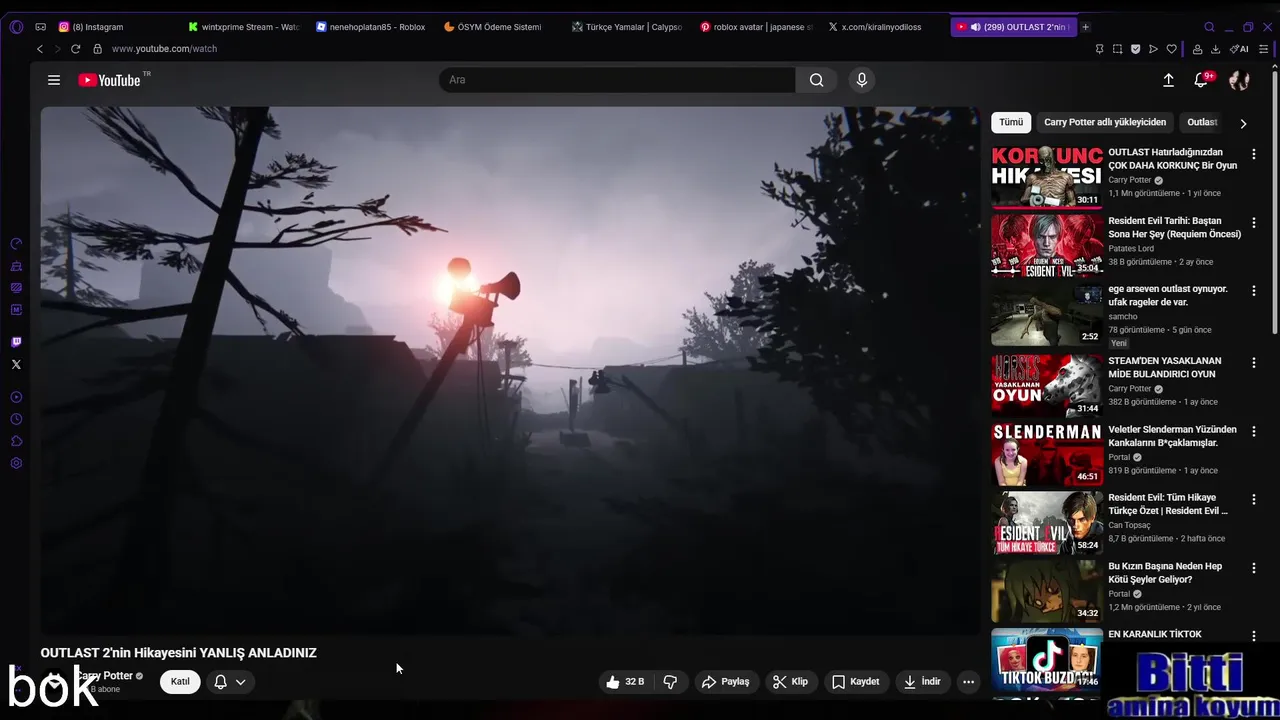This screenshot has height=720, width=1280.
Task: Open options menu for Resident Evil Tarihi video
Action: click(x=1254, y=222)
